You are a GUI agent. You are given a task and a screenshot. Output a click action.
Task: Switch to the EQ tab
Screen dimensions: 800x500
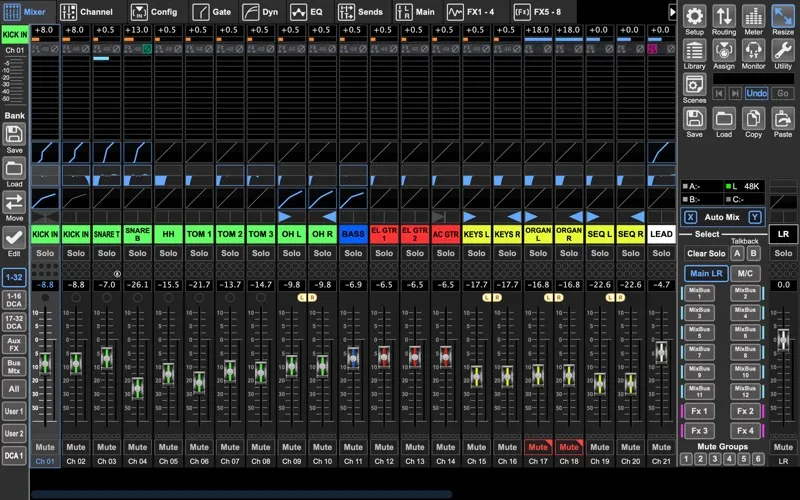coord(306,12)
